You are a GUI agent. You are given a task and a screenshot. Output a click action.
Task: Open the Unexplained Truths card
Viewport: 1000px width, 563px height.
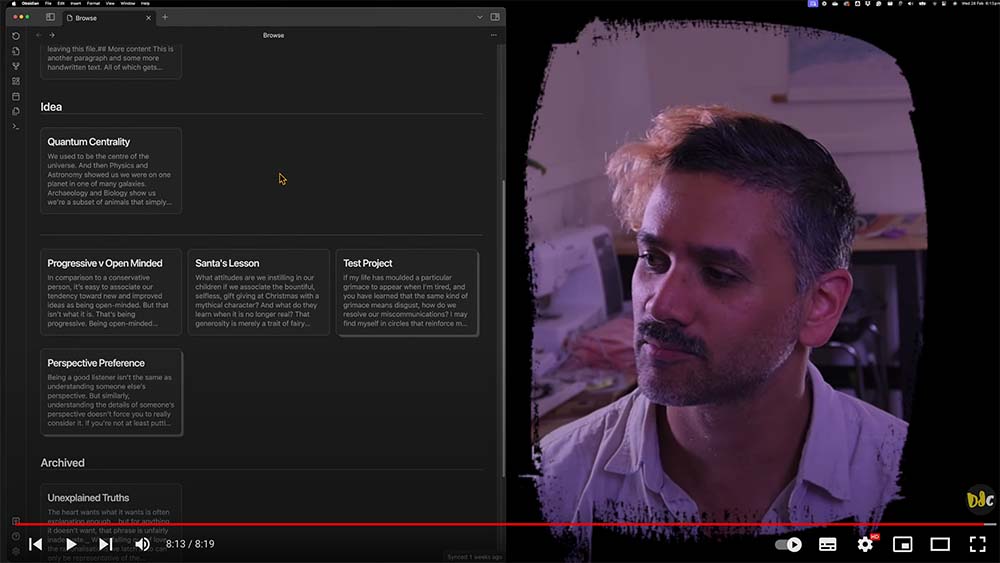[x=111, y=523]
